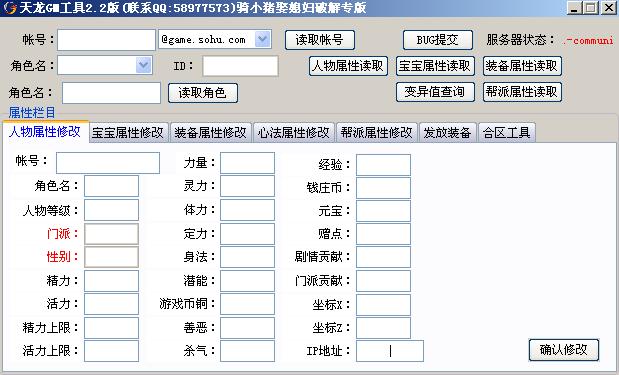Open the 心法属性修改 tab
The width and height of the screenshot is (619, 375).
point(294,133)
